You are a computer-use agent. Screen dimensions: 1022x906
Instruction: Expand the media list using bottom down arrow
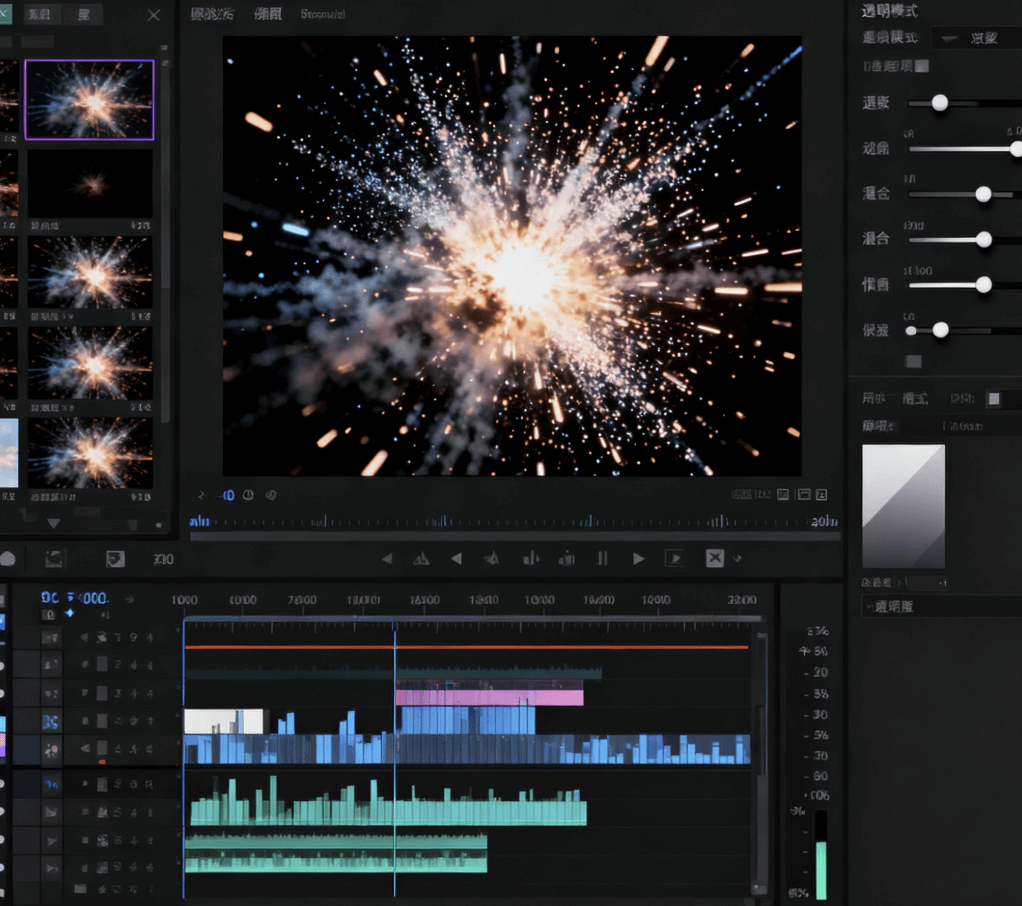pyautogui.click(x=54, y=523)
